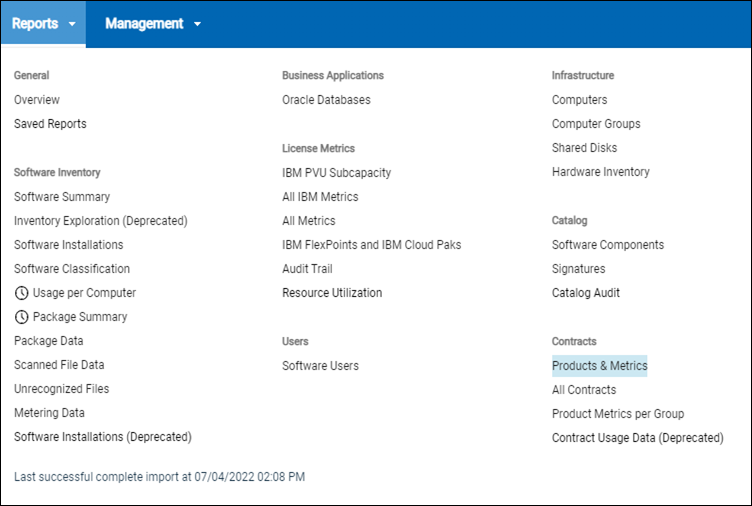The width and height of the screenshot is (752, 506).
Task: Expand the Reports dropdown arrow
Action: click(72, 24)
